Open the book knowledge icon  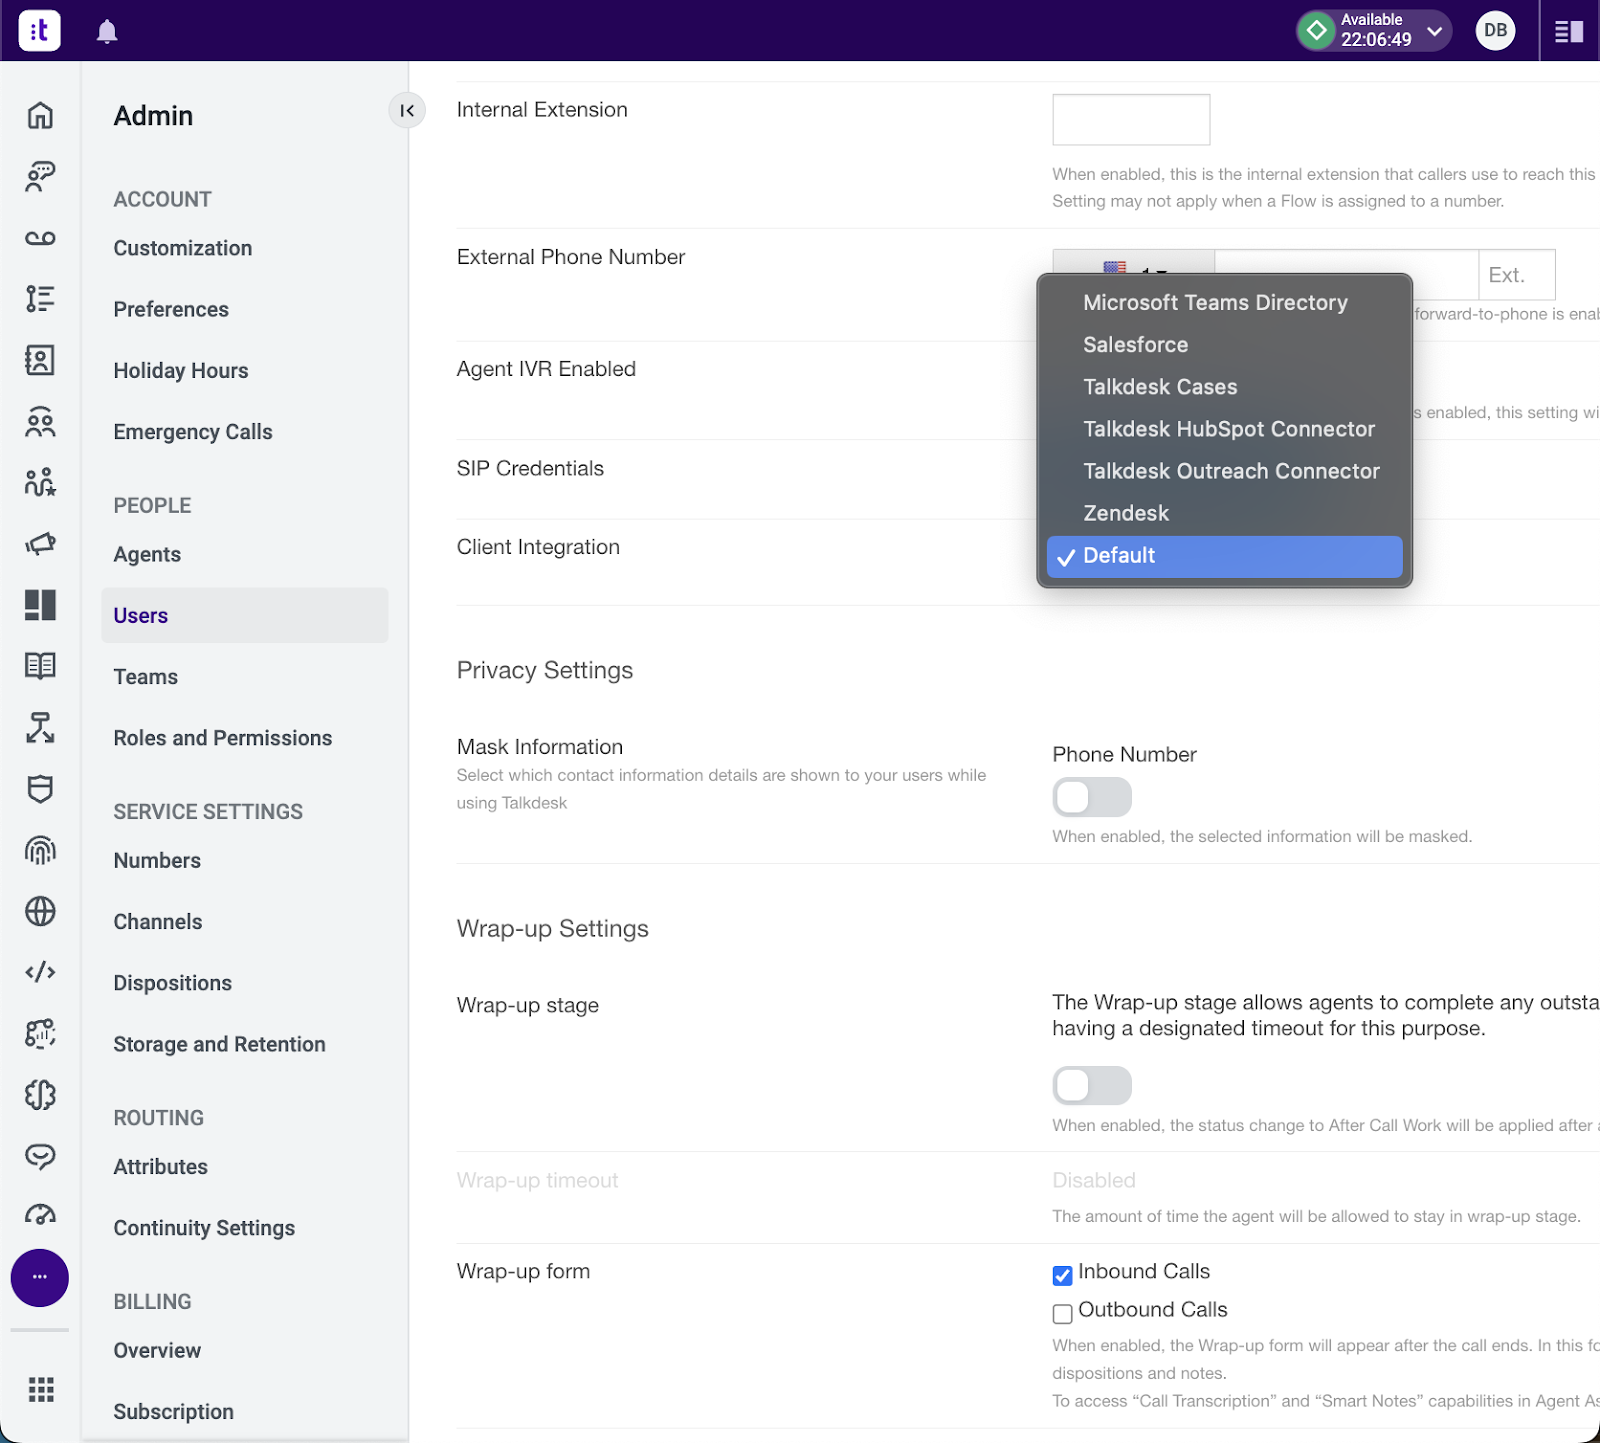coord(40,666)
